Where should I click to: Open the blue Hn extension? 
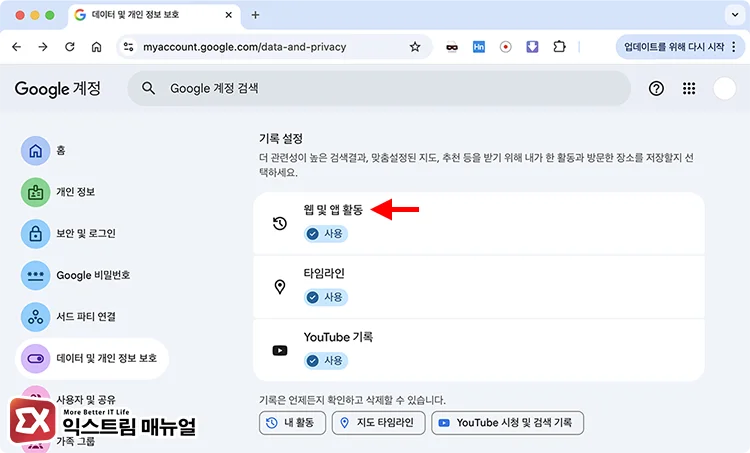pyautogui.click(x=479, y=47)
